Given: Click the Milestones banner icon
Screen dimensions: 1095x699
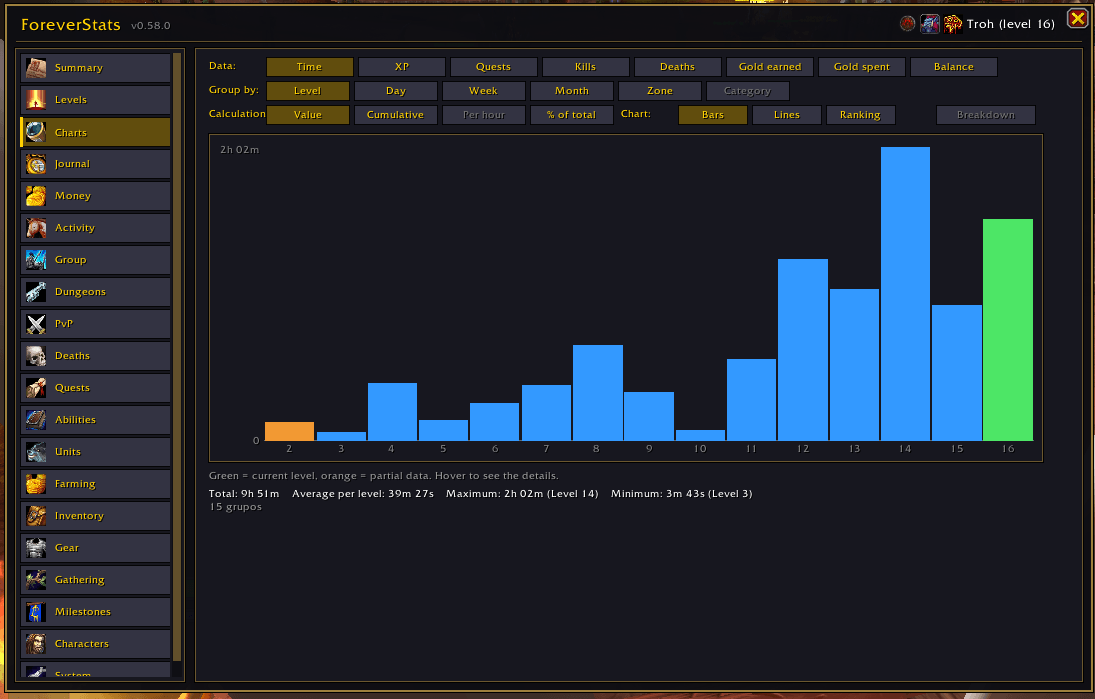Looking at the screenshot, I should [36, 612].
